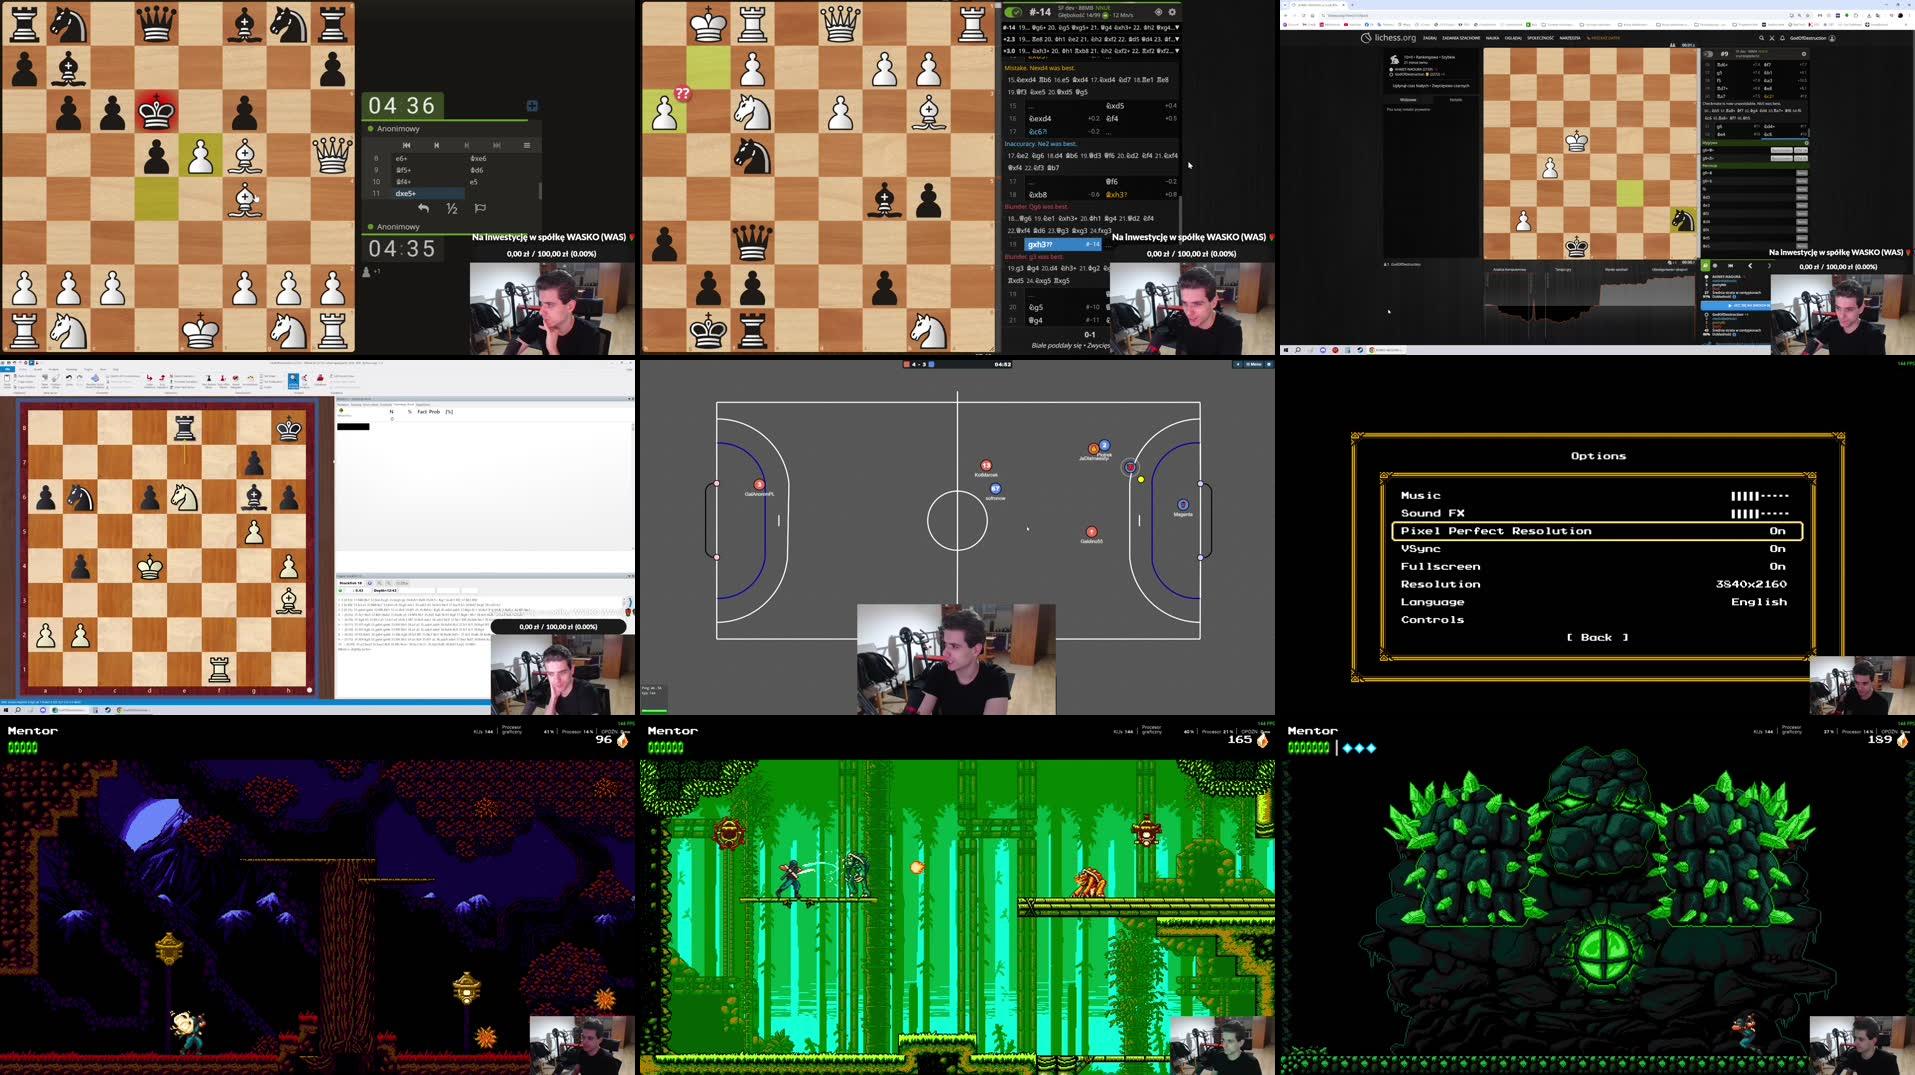Viewport: 1915px width, 1075px height.
Task: Adjust the Sound FX volume bar
Action: click(x=1760, y=514)
